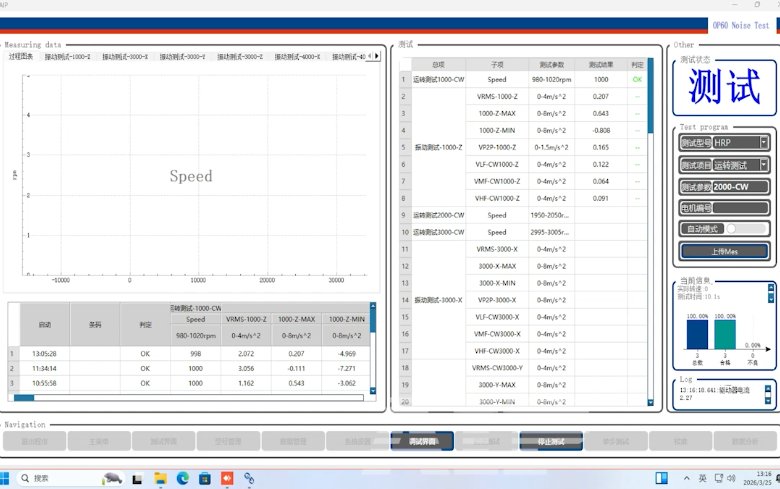780x489 pixels.
Task: Click the 子项 column header
Action: tap(497, 65)
